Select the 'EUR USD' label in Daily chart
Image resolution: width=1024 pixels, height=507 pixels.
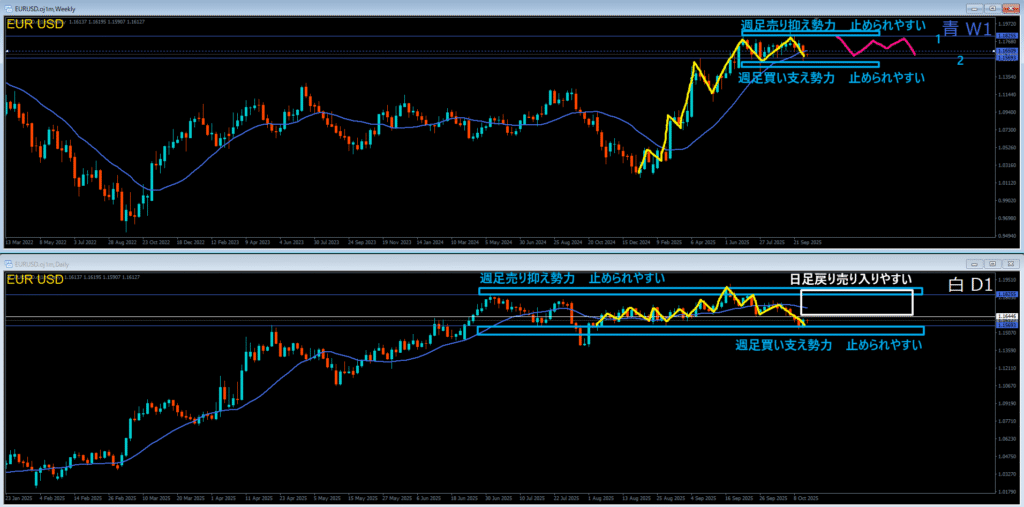(x=35, y=280)
